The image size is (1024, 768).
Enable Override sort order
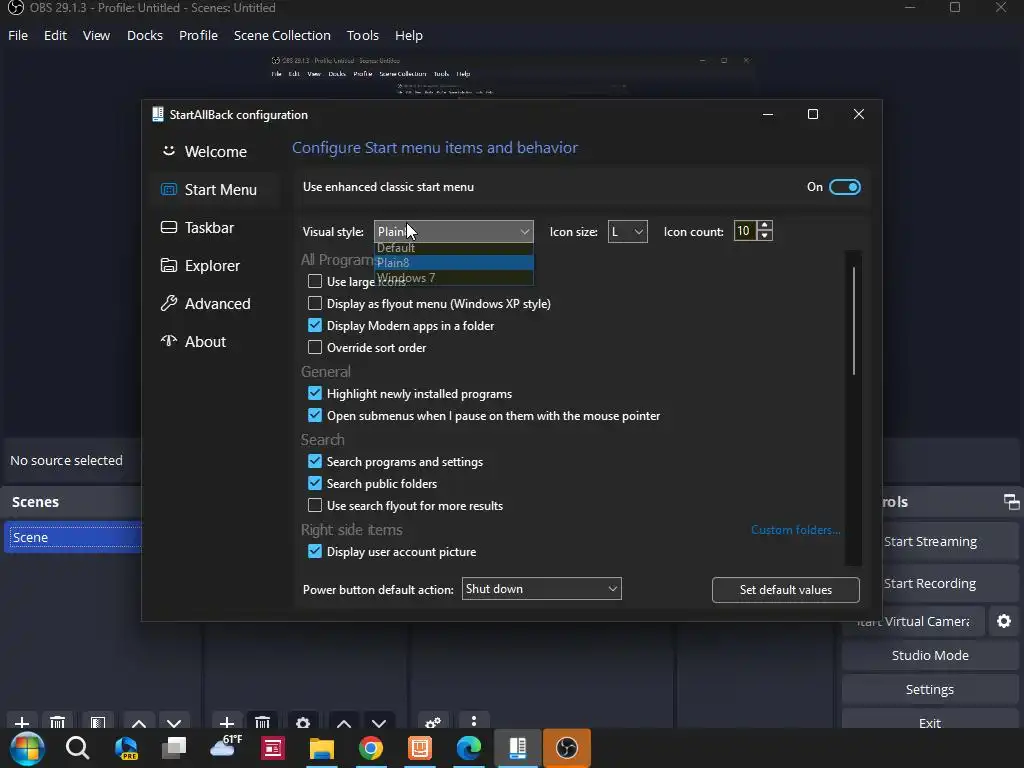[x=315, y=347]
